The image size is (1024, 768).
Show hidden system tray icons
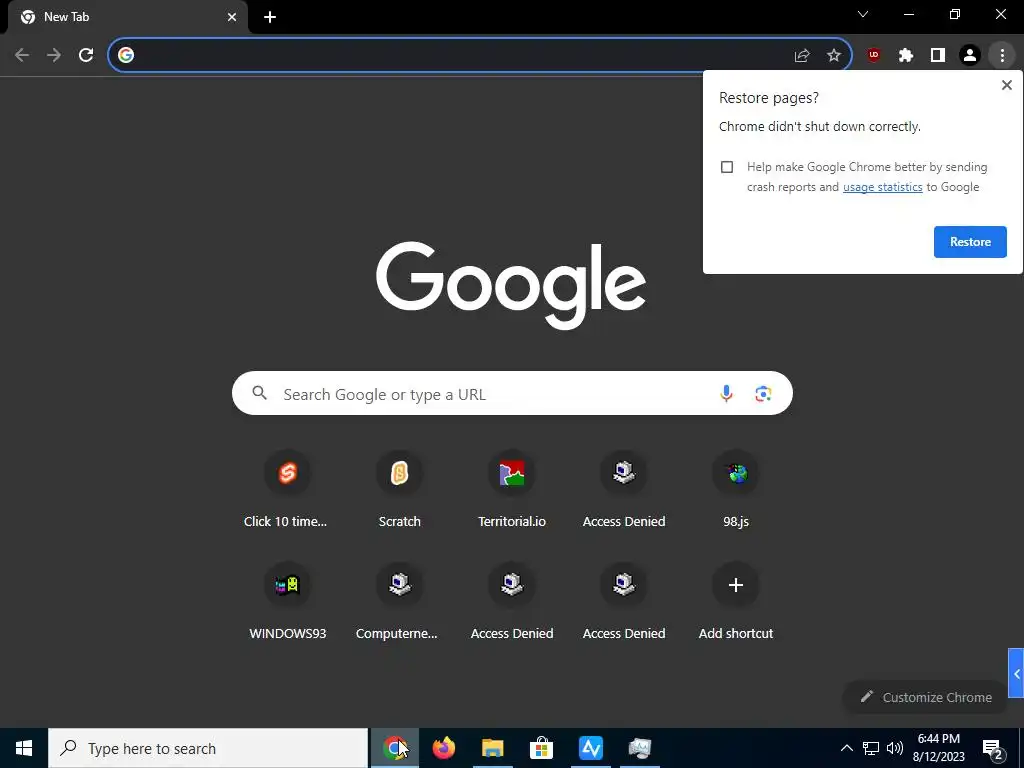[846, 748]
